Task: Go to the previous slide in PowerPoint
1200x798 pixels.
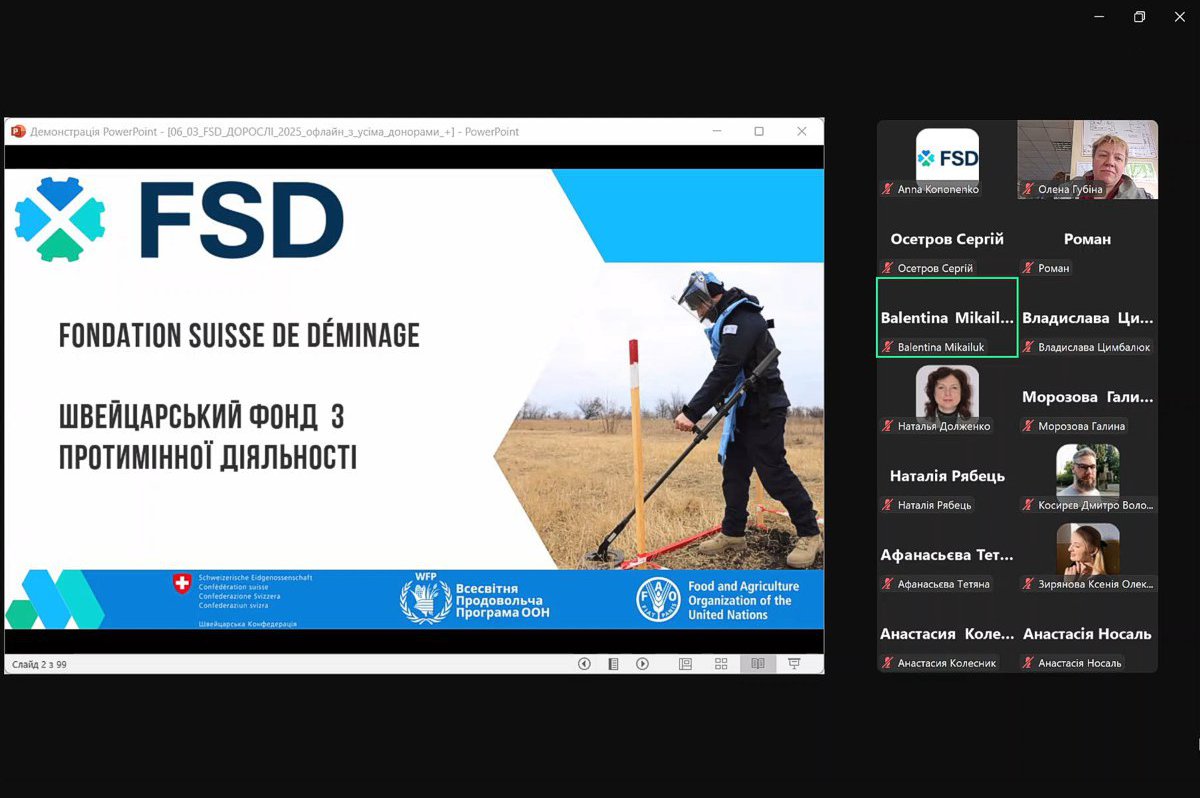Action: (x=584, y=663)
